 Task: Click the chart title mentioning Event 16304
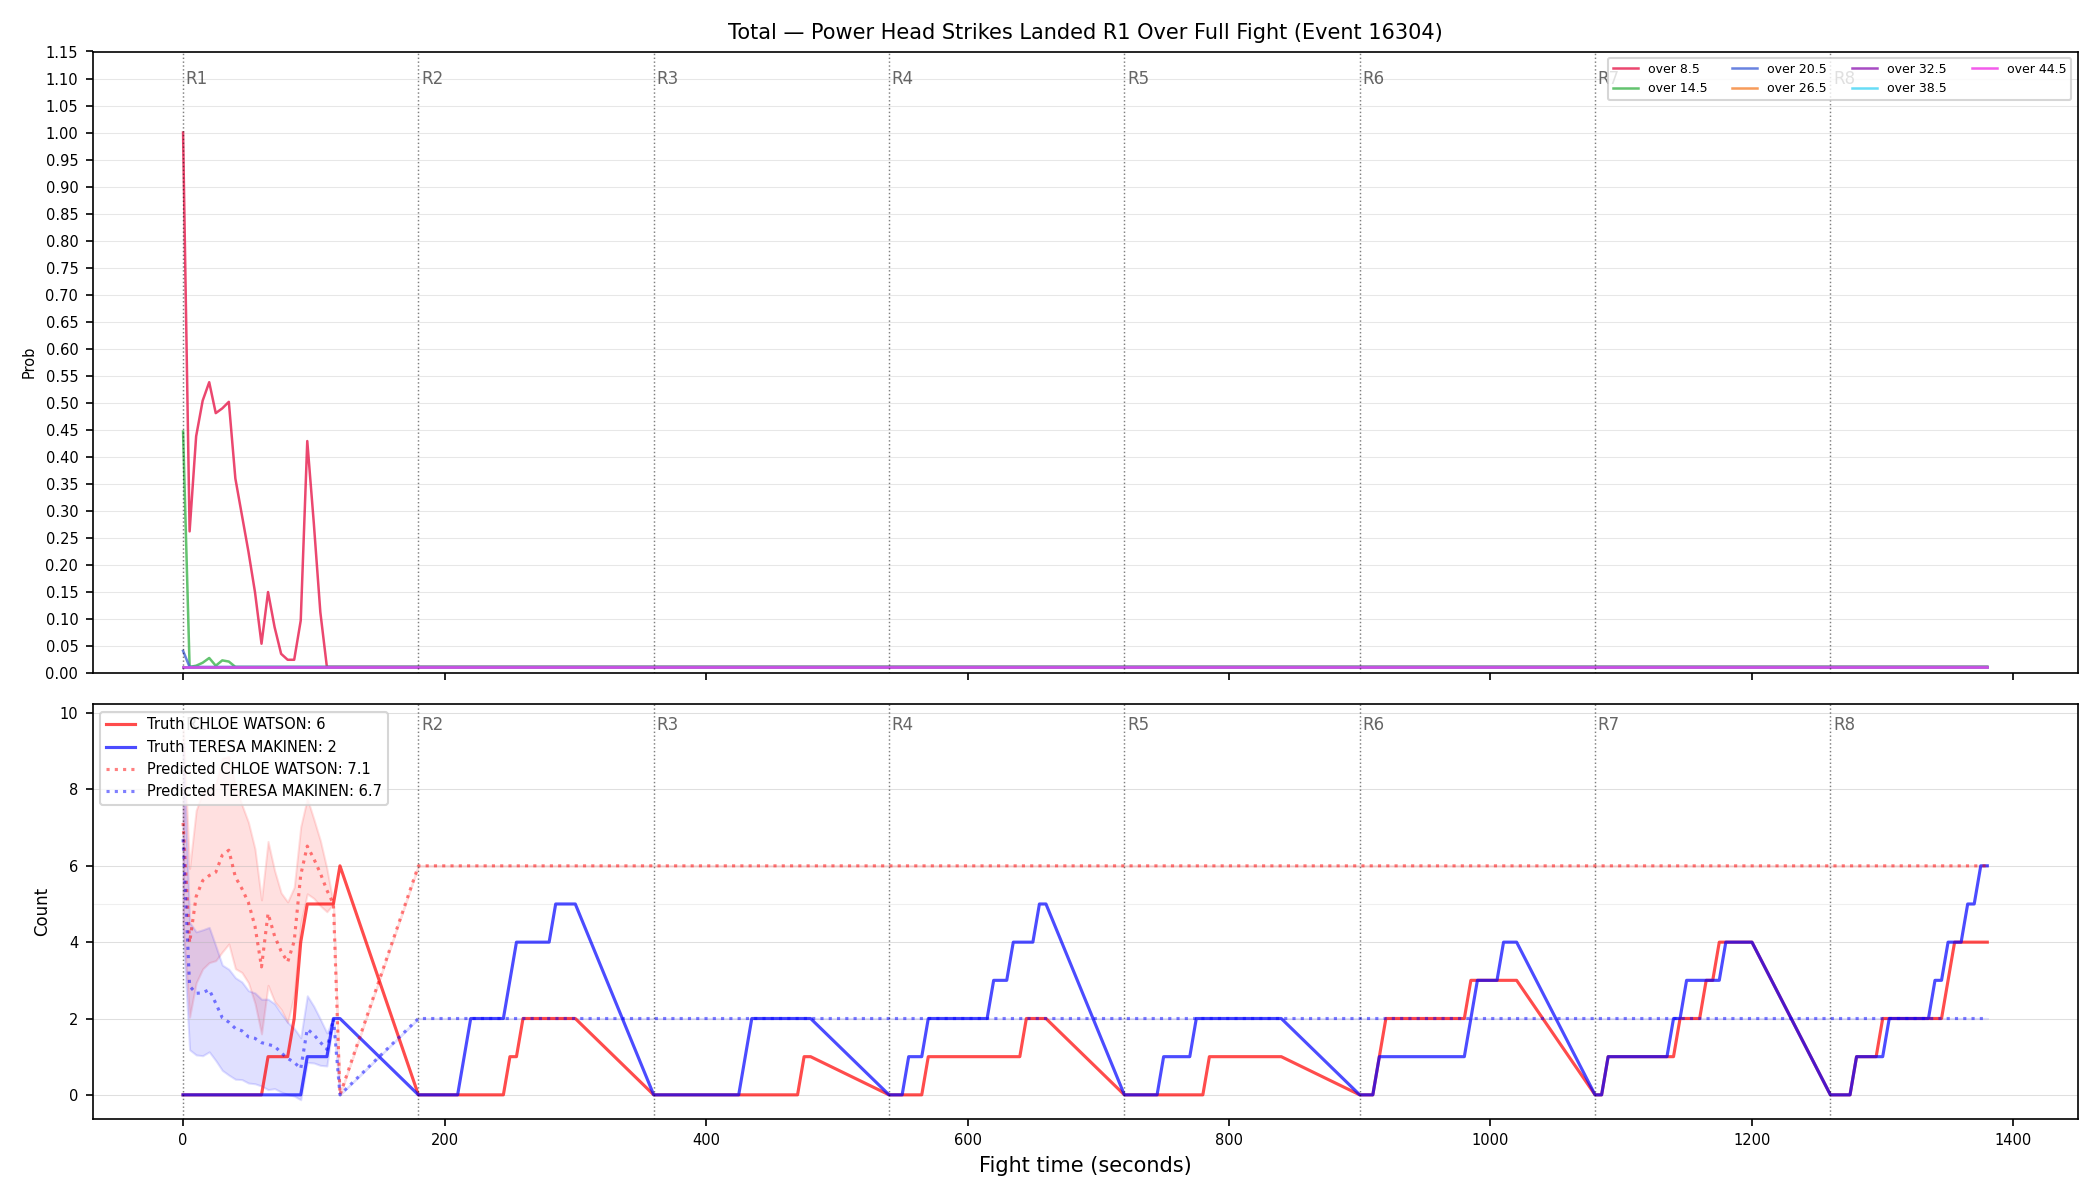1085,32
